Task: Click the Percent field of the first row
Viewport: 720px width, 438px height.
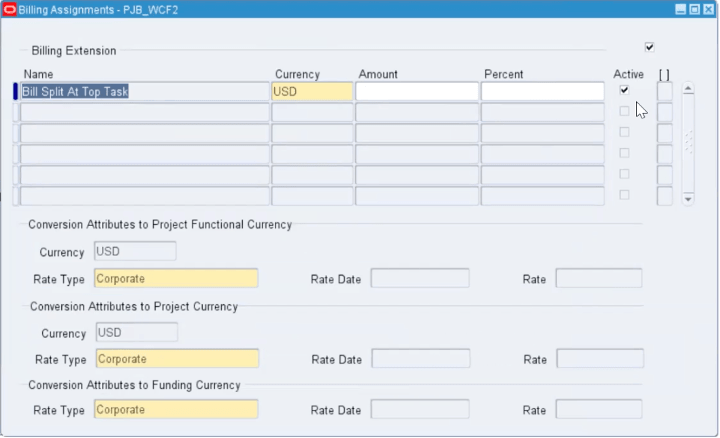Action: pos(543,91)
